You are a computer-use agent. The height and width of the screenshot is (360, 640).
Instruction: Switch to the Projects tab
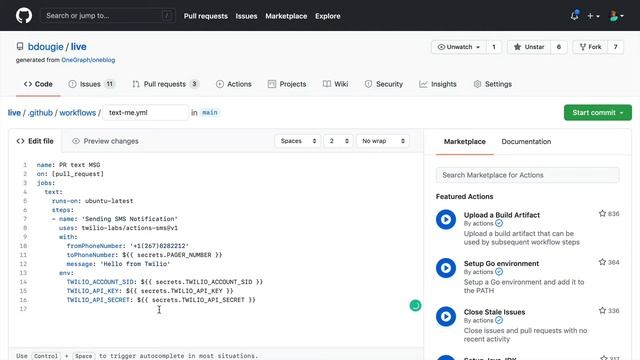287,84
